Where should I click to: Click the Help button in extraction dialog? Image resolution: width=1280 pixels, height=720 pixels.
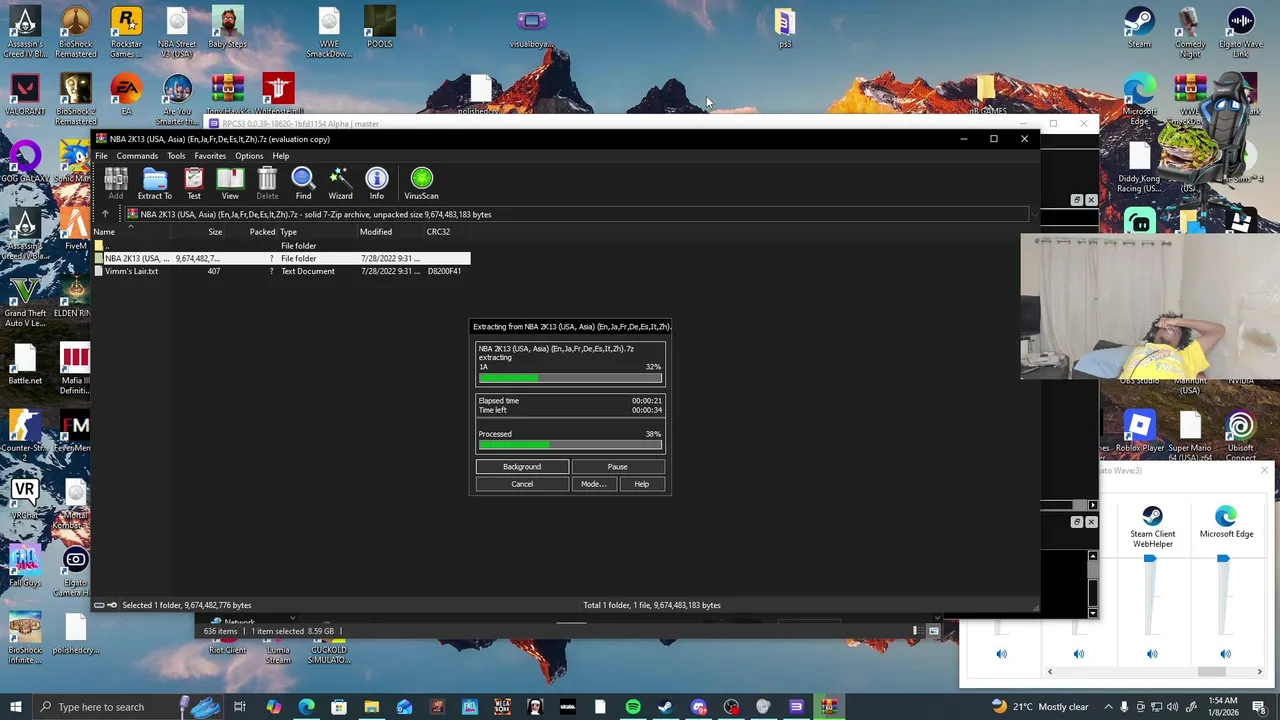641,484
